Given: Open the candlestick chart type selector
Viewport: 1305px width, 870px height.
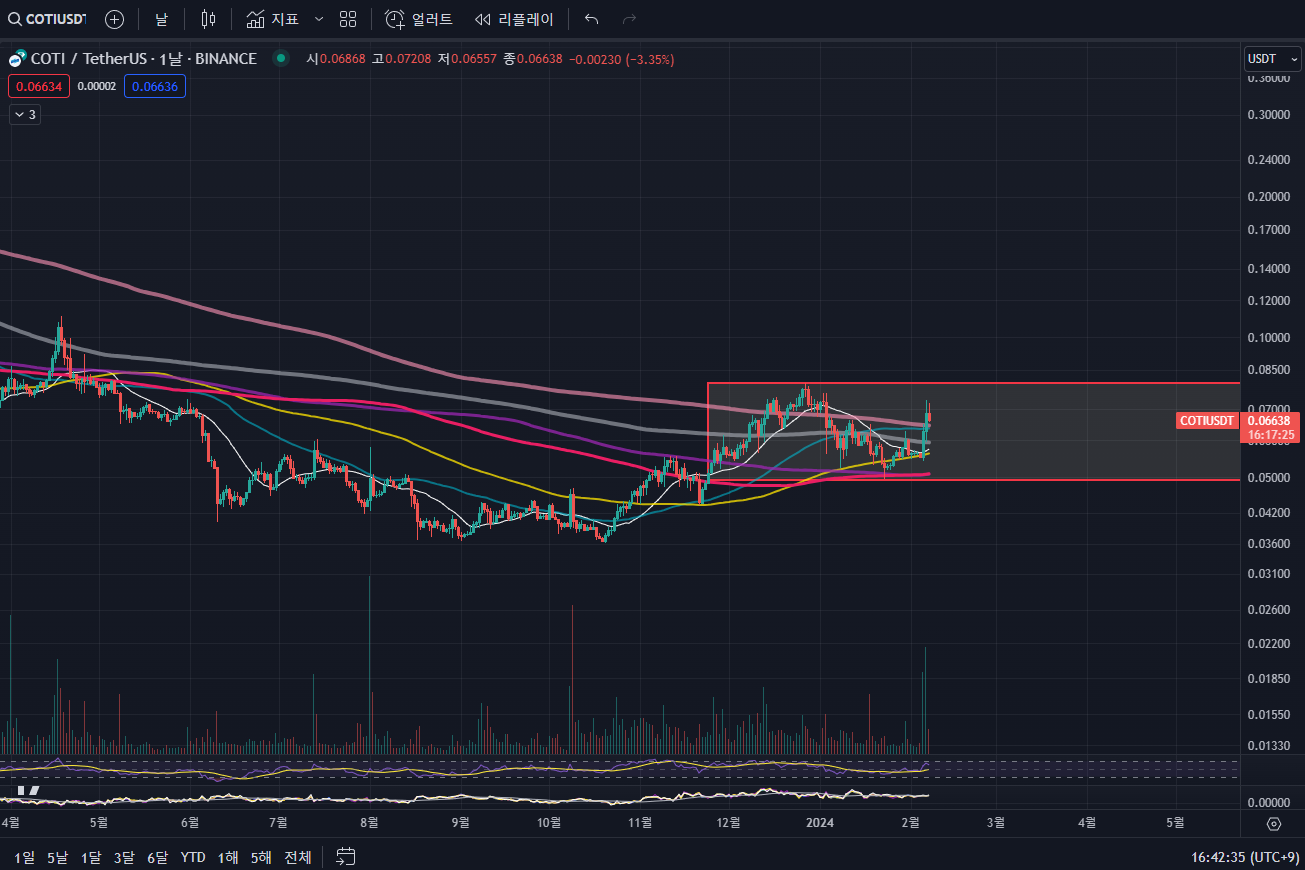Looking at the screenshot, I should (208, 19).
